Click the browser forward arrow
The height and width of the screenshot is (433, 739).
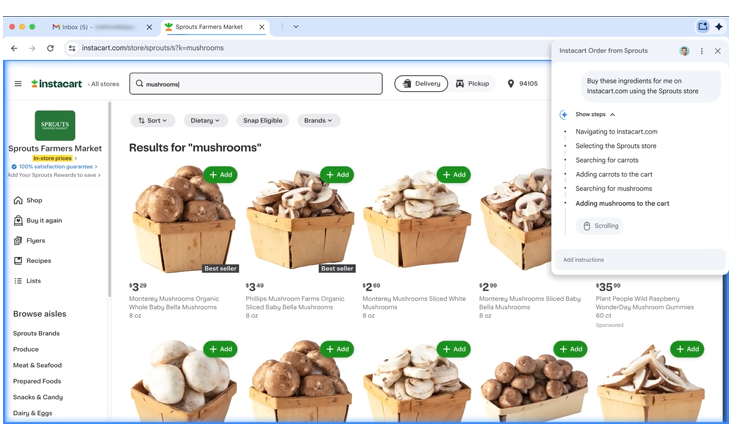click(32, 48)
